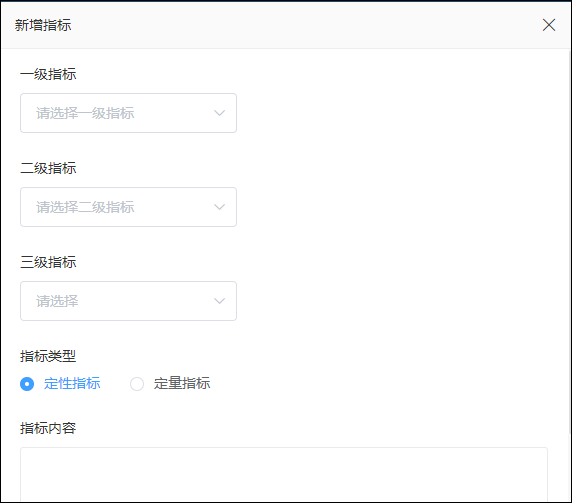
Task: Click the 一级指标 field label
Action: pyautogui.click(x=48, y=74)
